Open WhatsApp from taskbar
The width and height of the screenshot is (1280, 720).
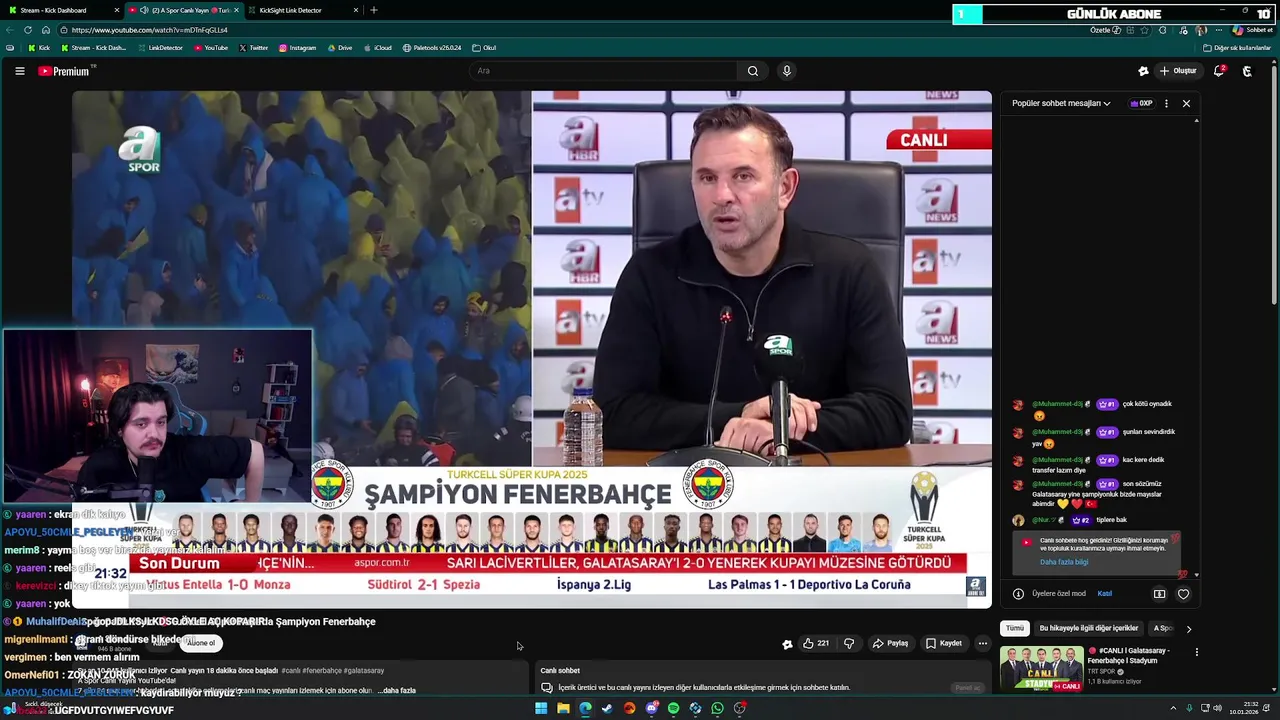coord(717,708)
